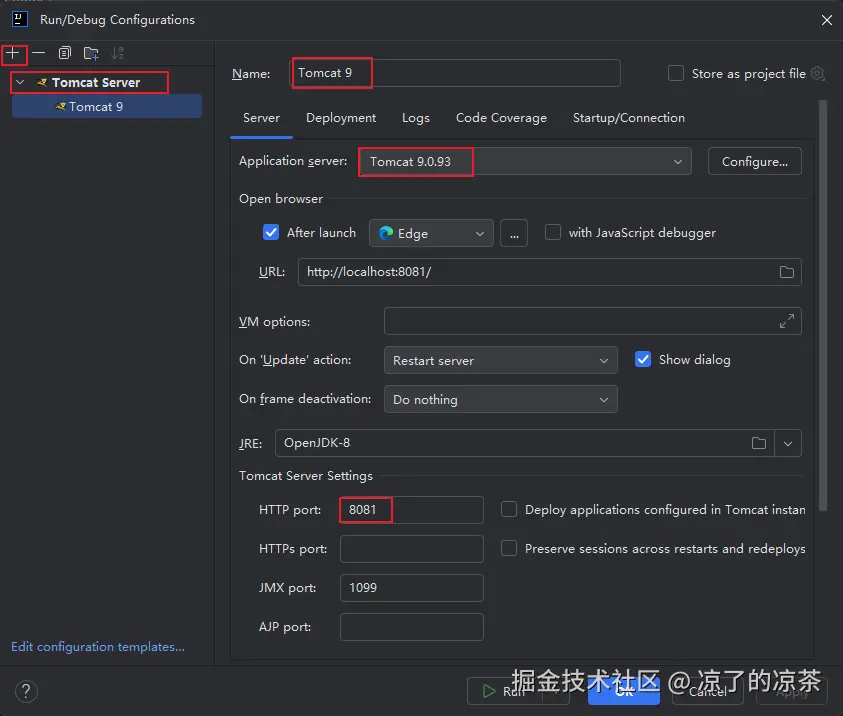Click the Configure... button
The height and width of the screenshot is (716, 843).
[x=754, y=161]
